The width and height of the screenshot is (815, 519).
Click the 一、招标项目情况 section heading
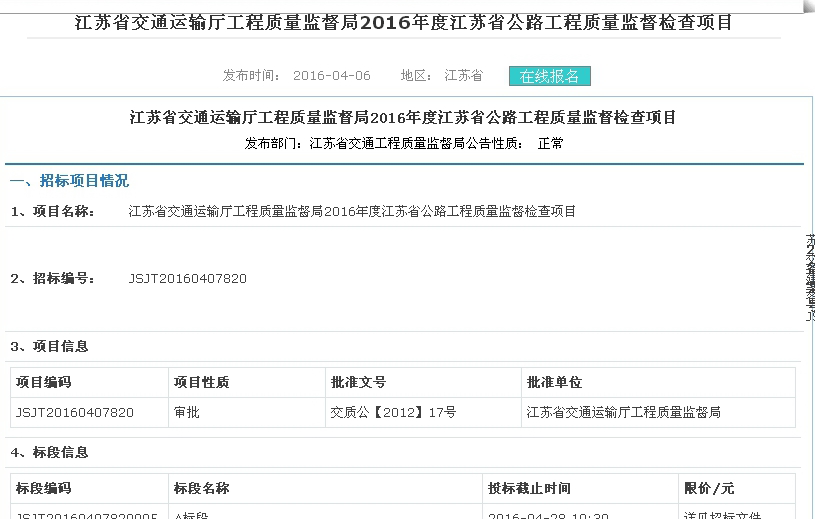pyautogui.click(x=69, y=181)
